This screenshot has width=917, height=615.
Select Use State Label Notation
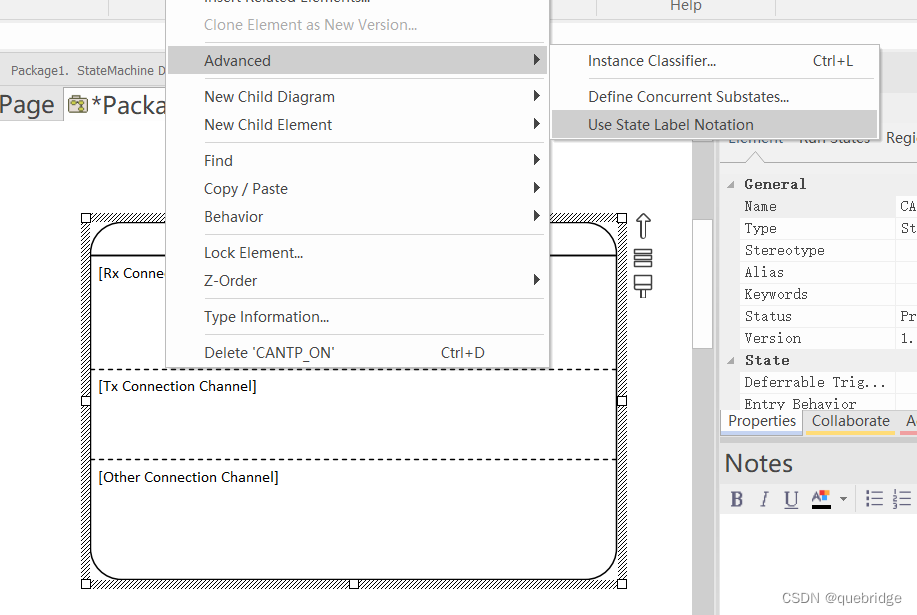714,125
